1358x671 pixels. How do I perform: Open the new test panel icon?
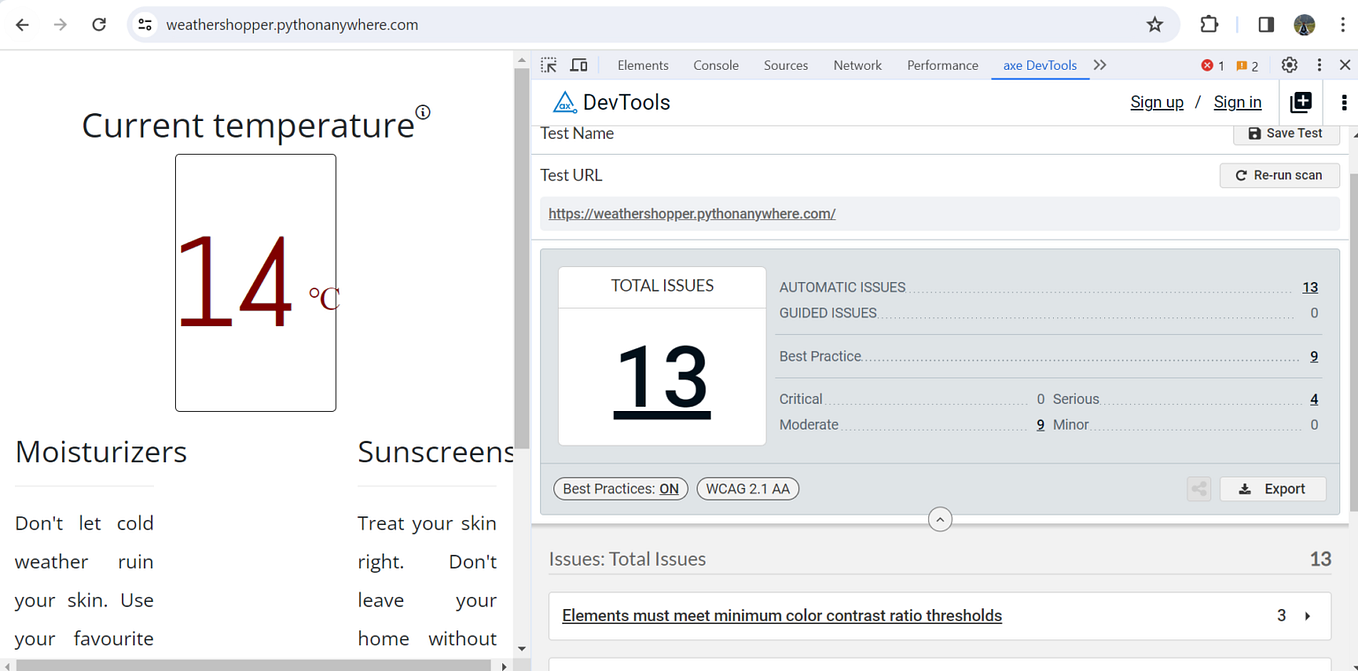point(1300,101)
